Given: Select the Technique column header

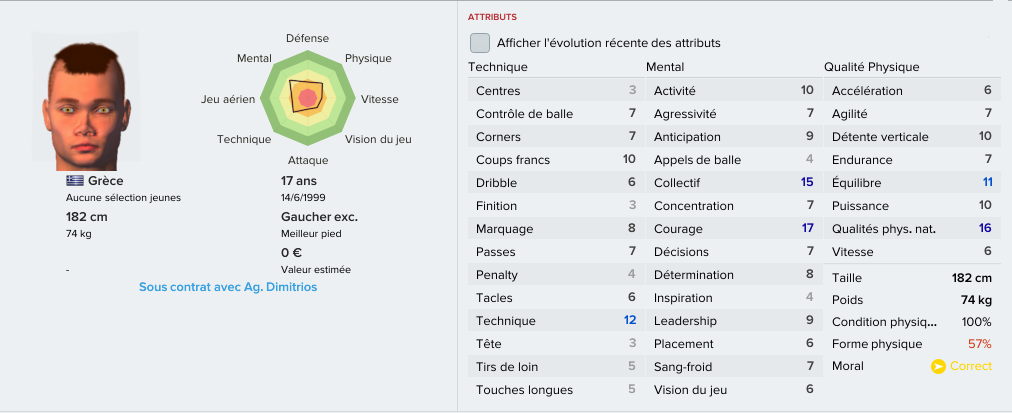Looking at the screenshot, I should tap(498, 67).
